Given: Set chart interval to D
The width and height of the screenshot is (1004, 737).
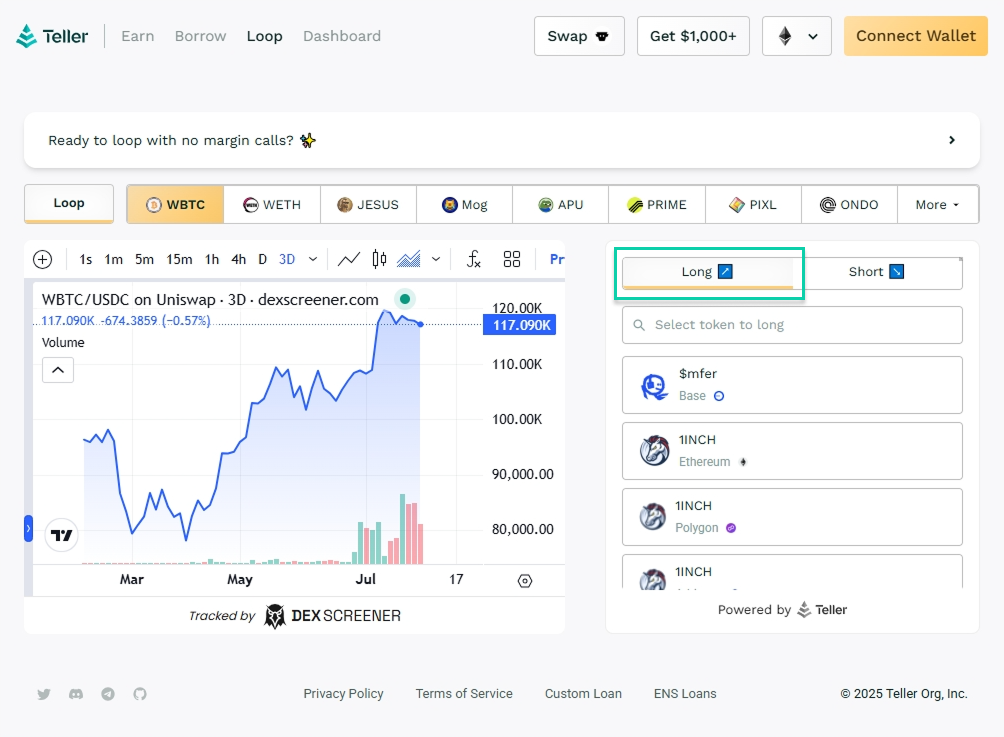Looking at the screenshot, I should [x=263, y=259].
